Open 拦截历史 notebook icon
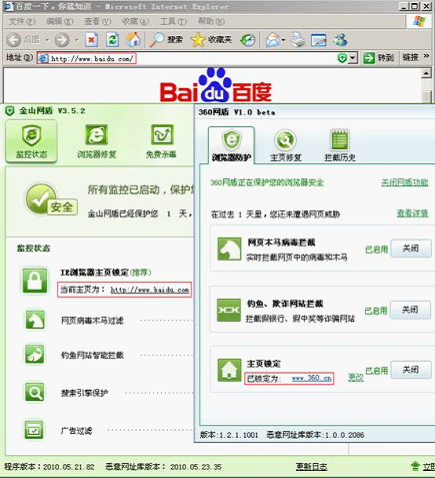Image resolution: width=435 pixels, height=478 pixels. (340, 139)
